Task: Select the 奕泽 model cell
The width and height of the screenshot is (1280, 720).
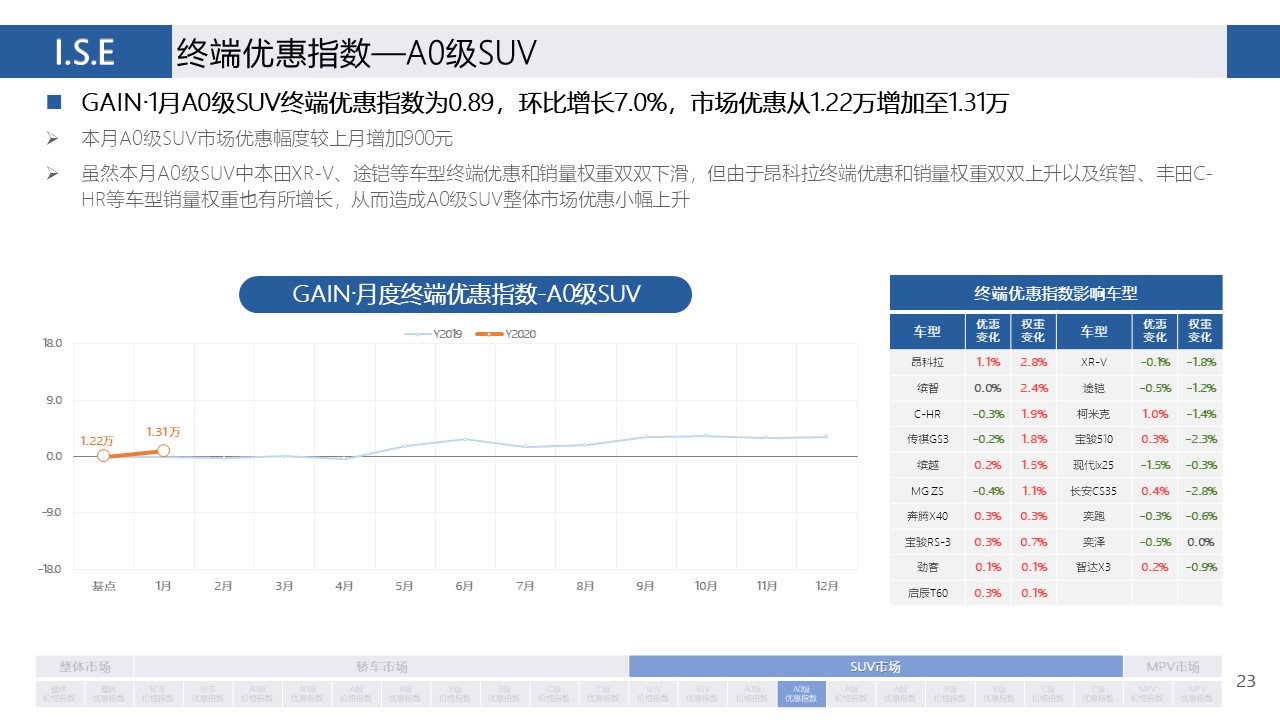Action: point(1094,542)
